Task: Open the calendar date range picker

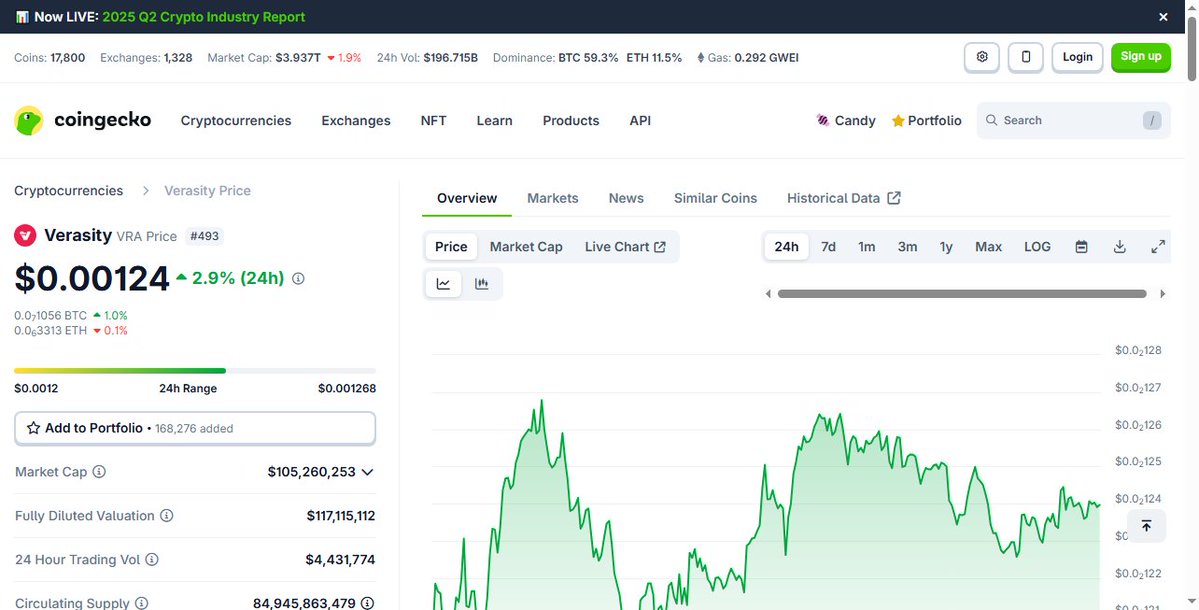Action: pos(1081,247)
